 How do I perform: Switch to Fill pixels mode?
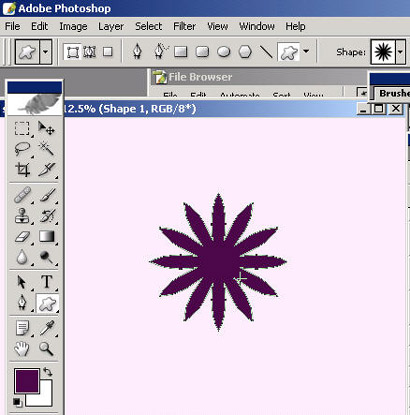coord(107,52)
